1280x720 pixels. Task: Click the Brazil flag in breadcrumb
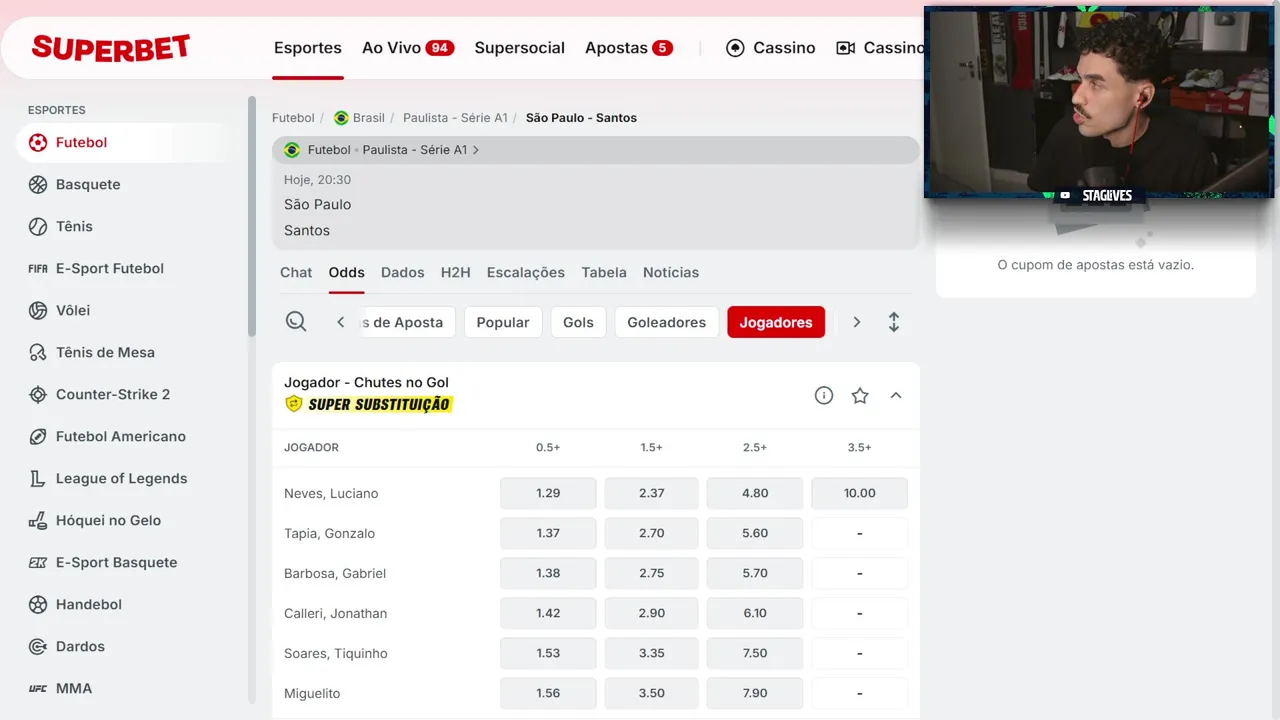point(341,118)
